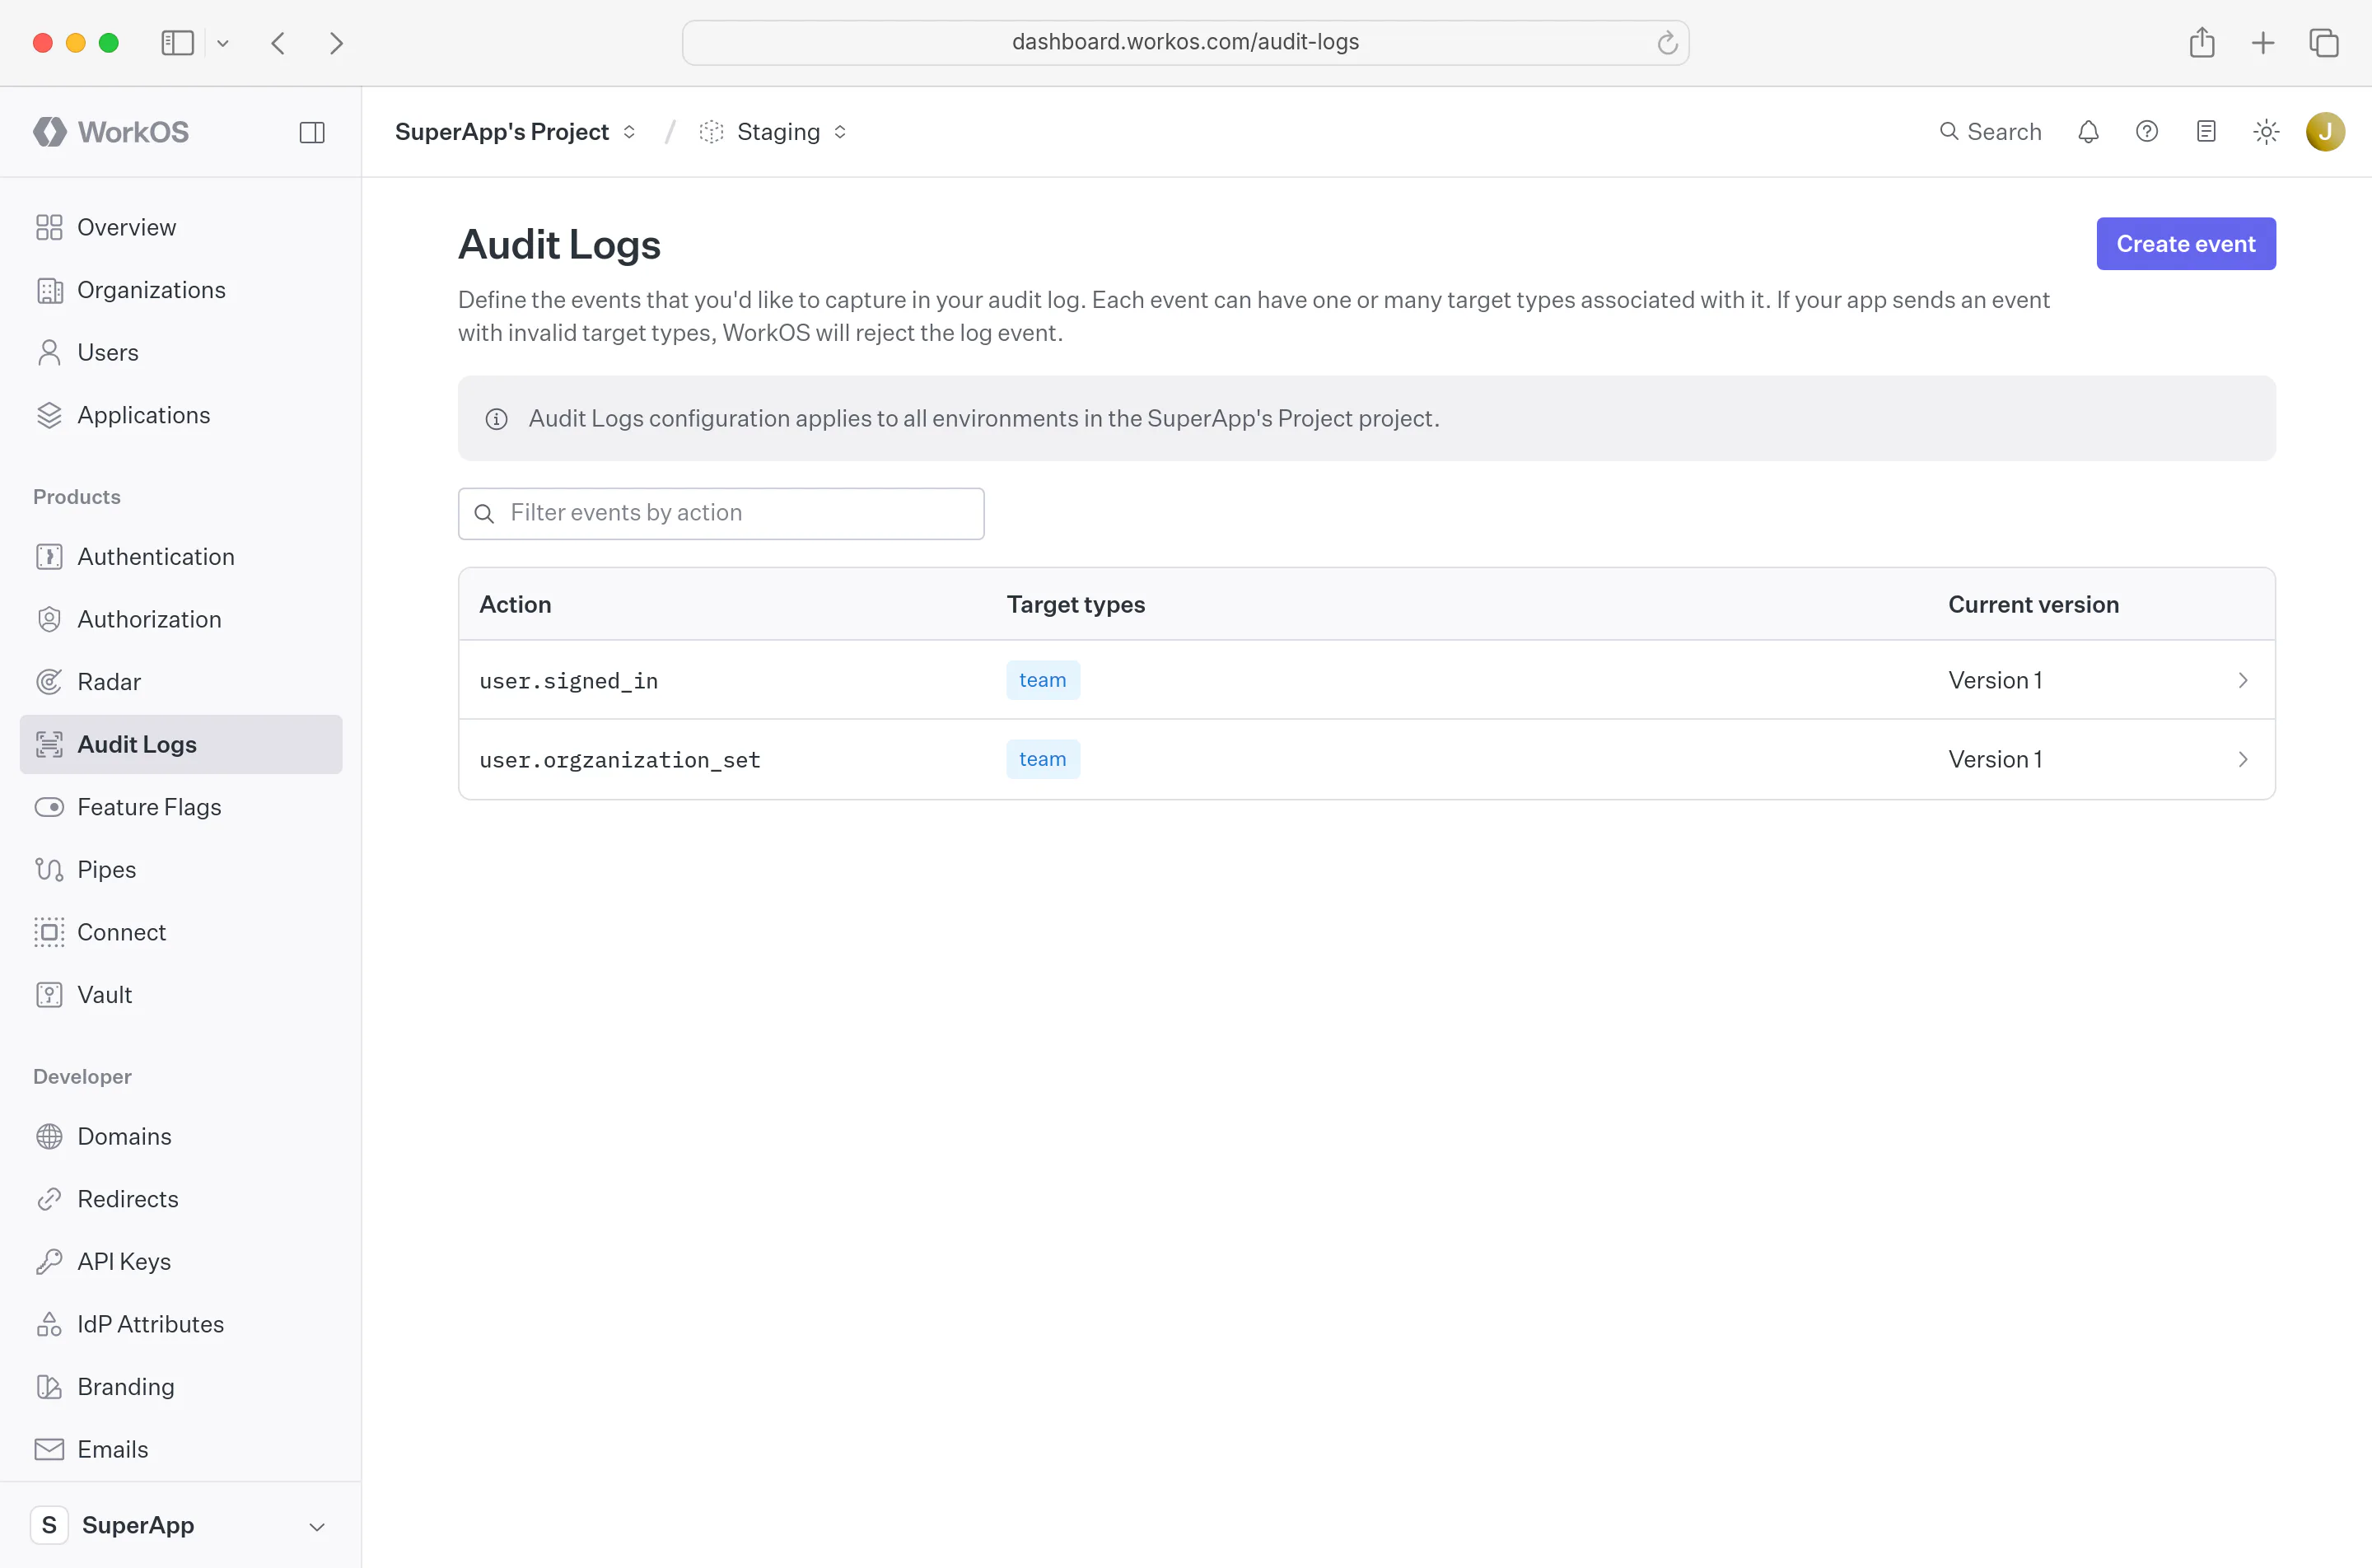Viewport: 2372px width, 1568px height.
Task: Click the user.signed_in action text
Action: (x=568, y=681)
